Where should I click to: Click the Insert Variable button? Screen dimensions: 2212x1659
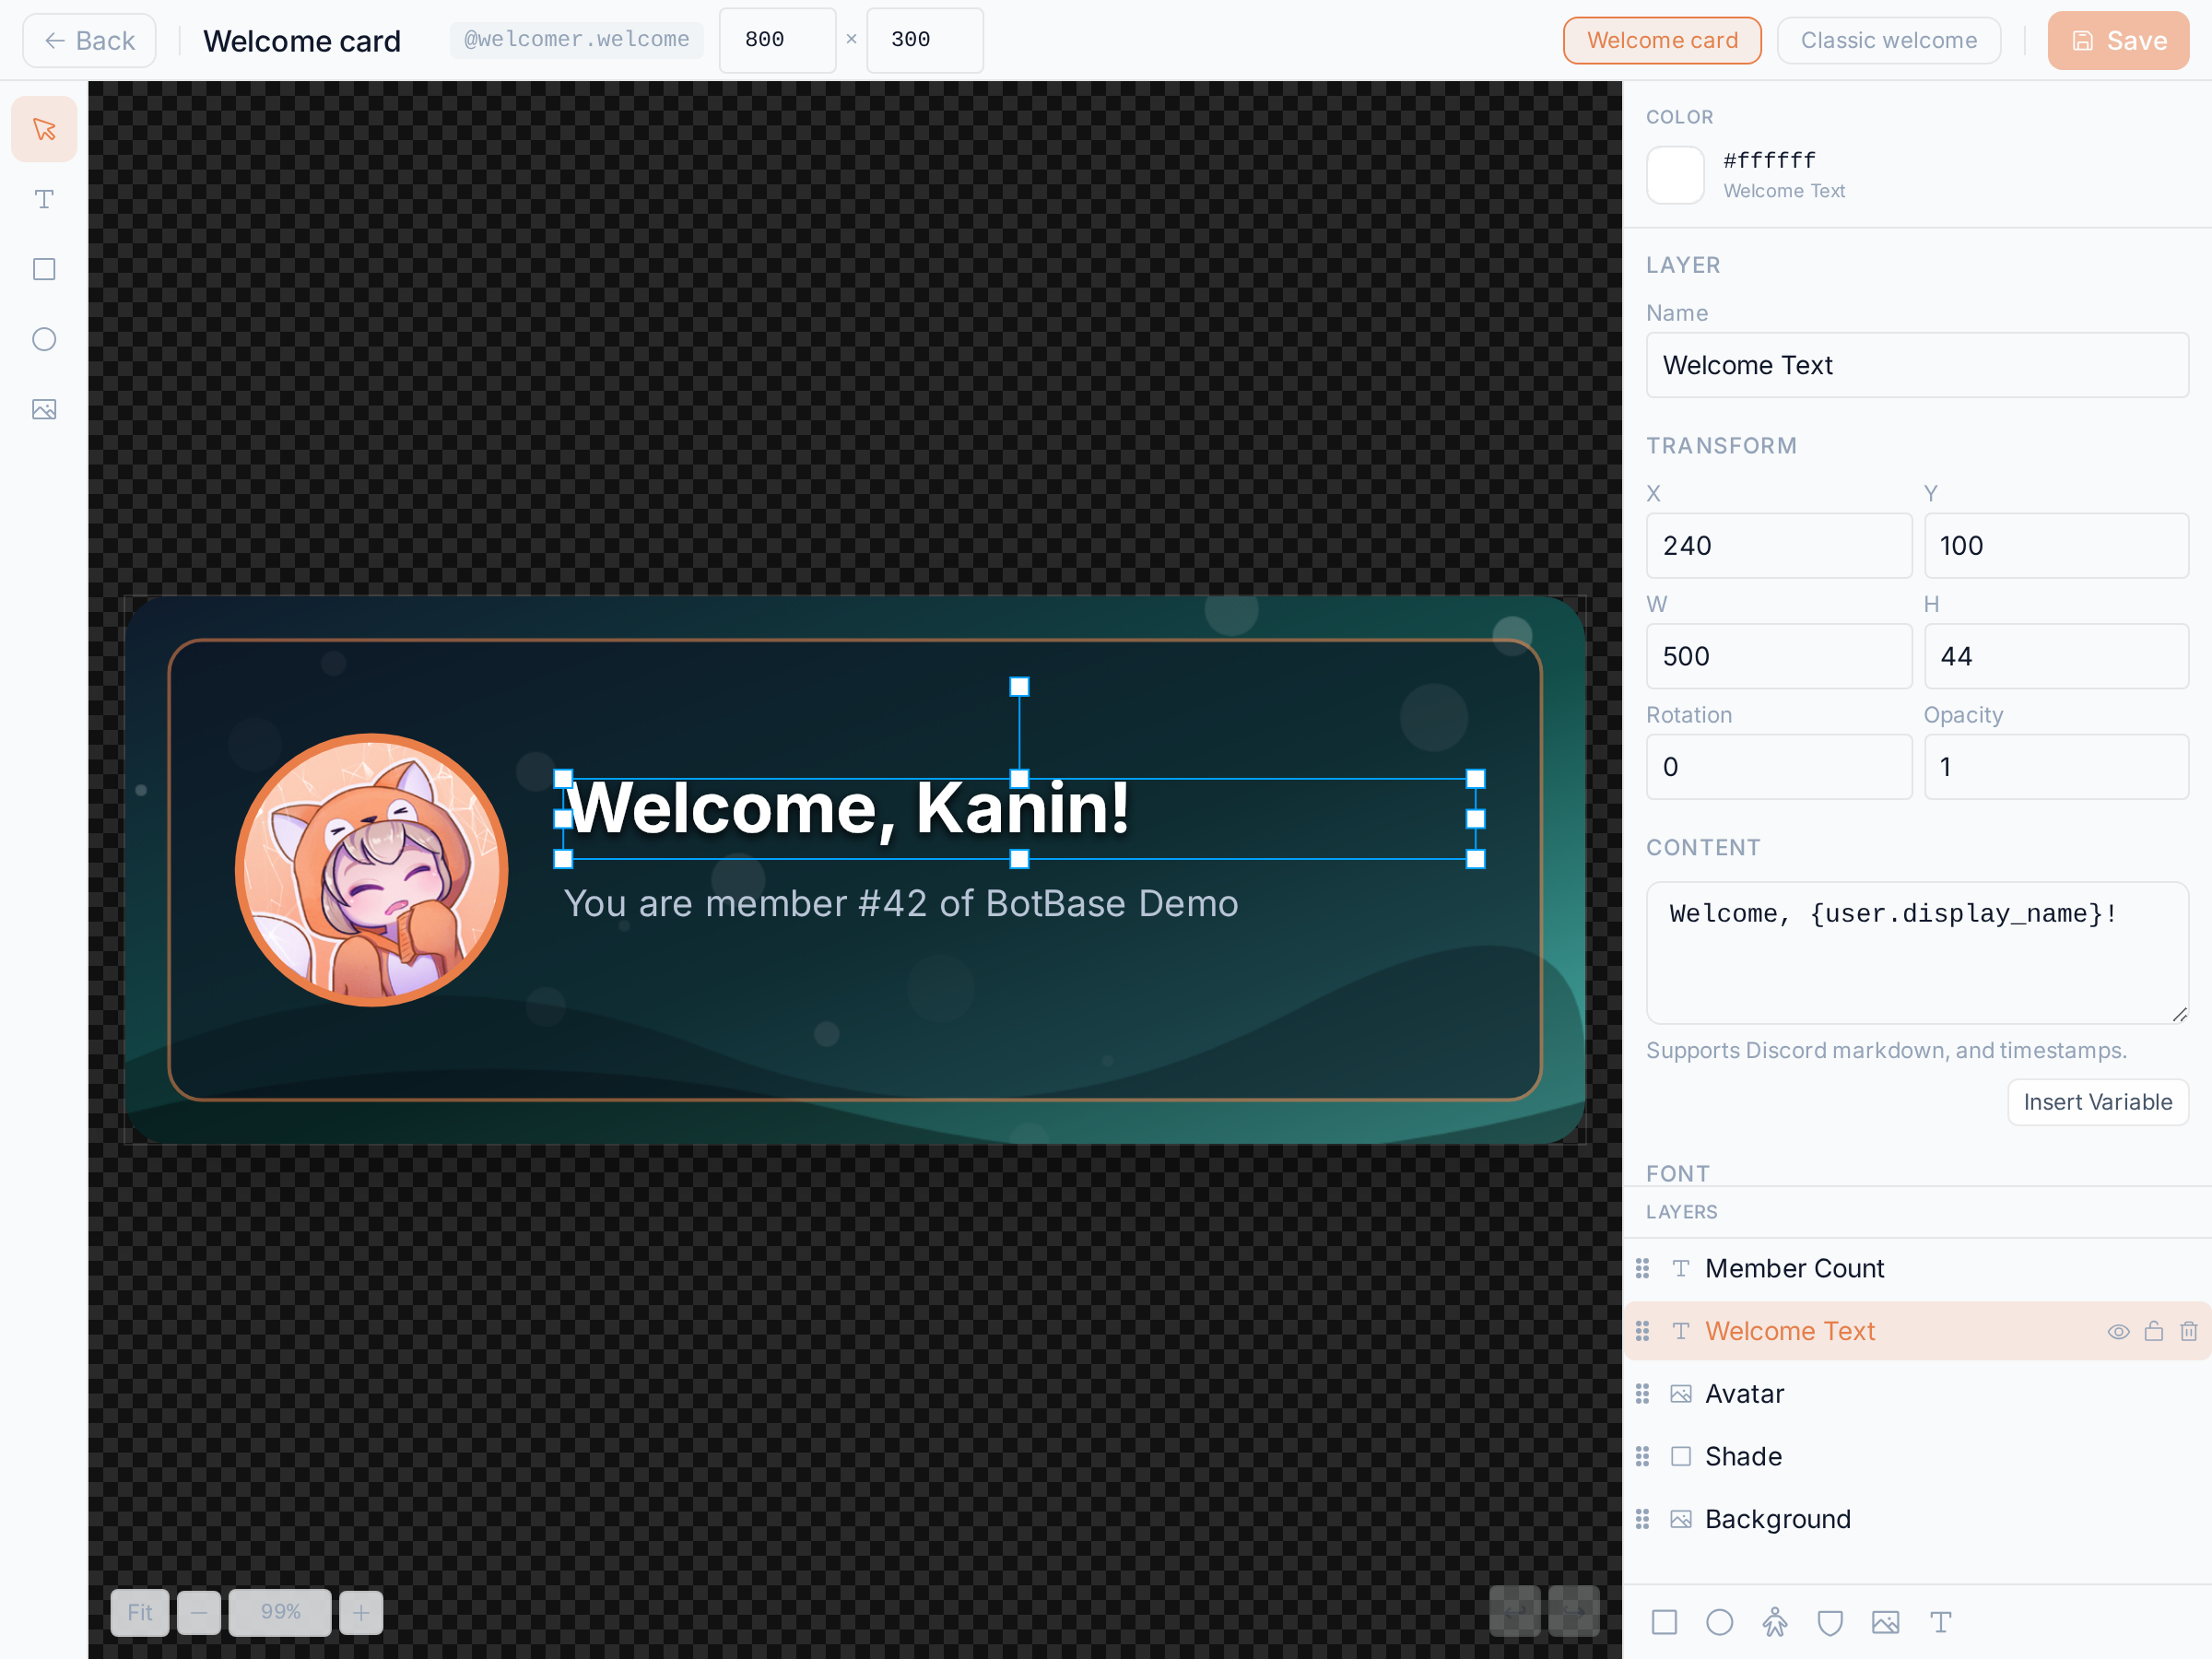tap(2098, 1102)
